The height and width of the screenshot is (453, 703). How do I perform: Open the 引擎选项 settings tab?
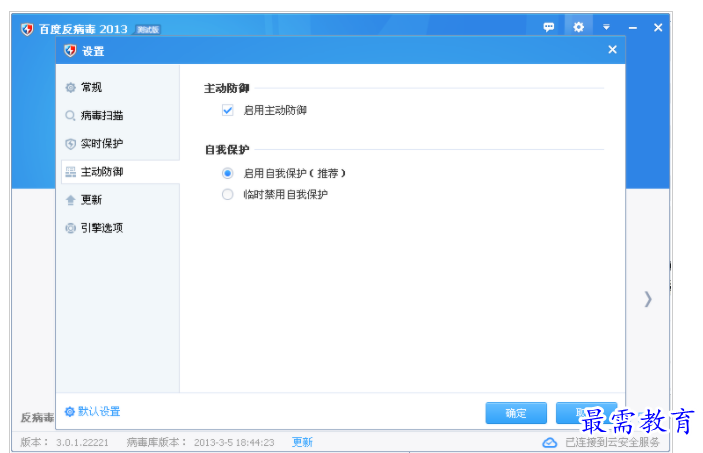click(x=120, y=228)
